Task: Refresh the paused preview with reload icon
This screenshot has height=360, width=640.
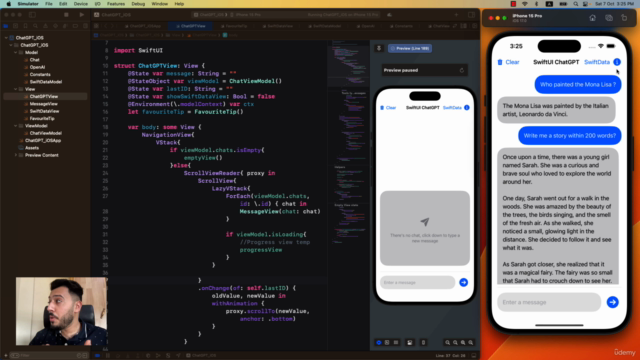Action: (462, 70)
